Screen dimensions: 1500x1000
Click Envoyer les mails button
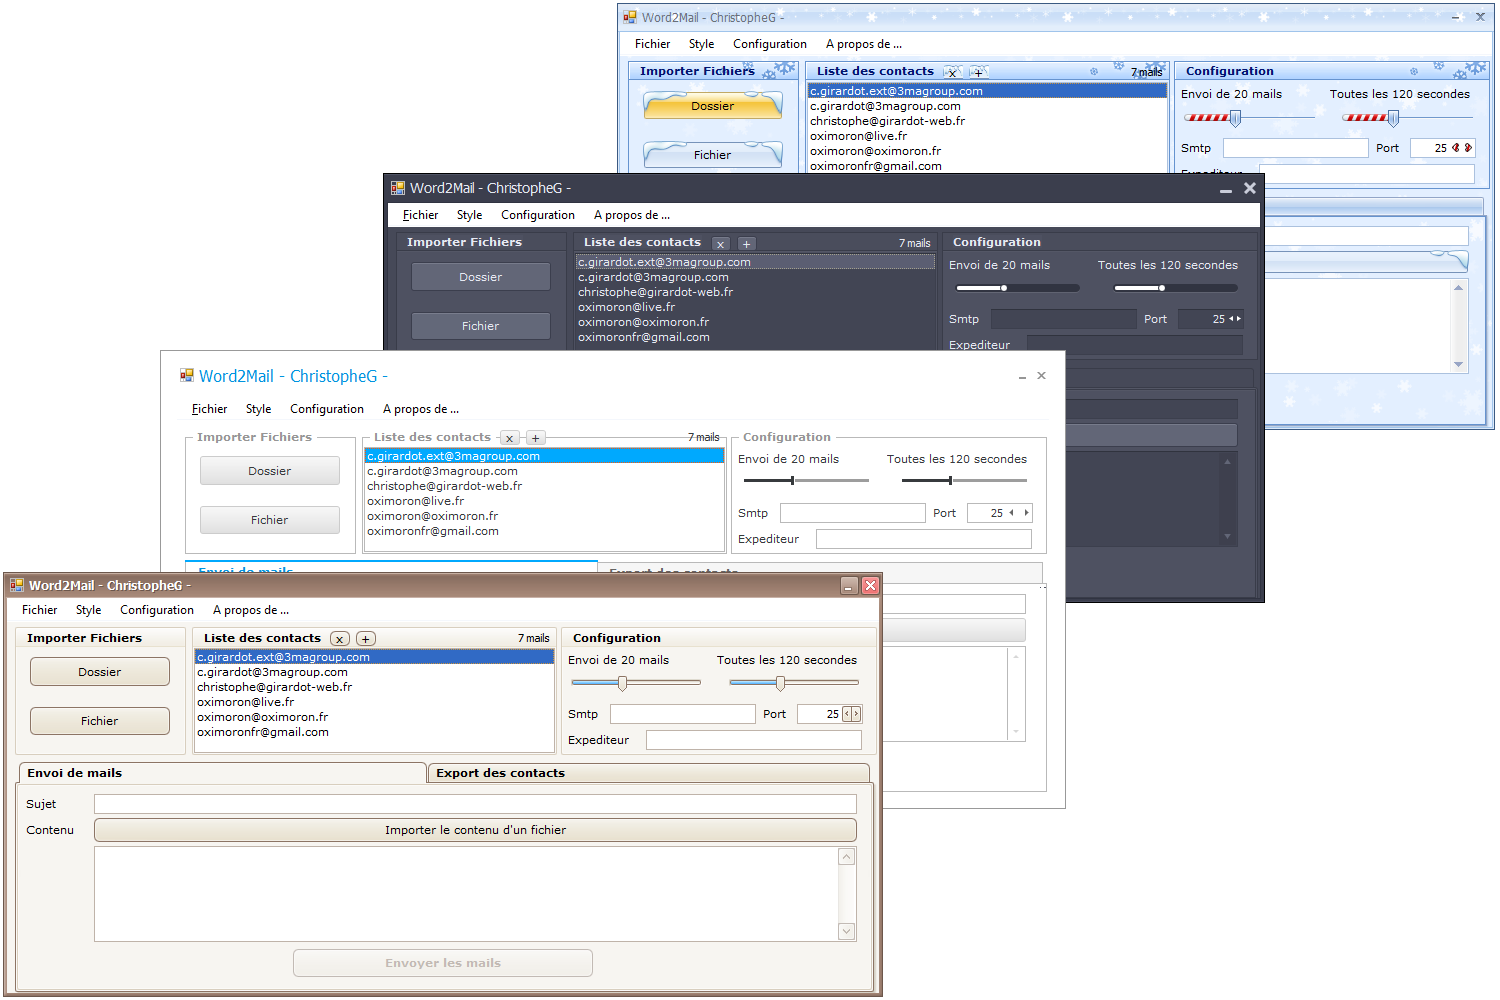[443, 963]
